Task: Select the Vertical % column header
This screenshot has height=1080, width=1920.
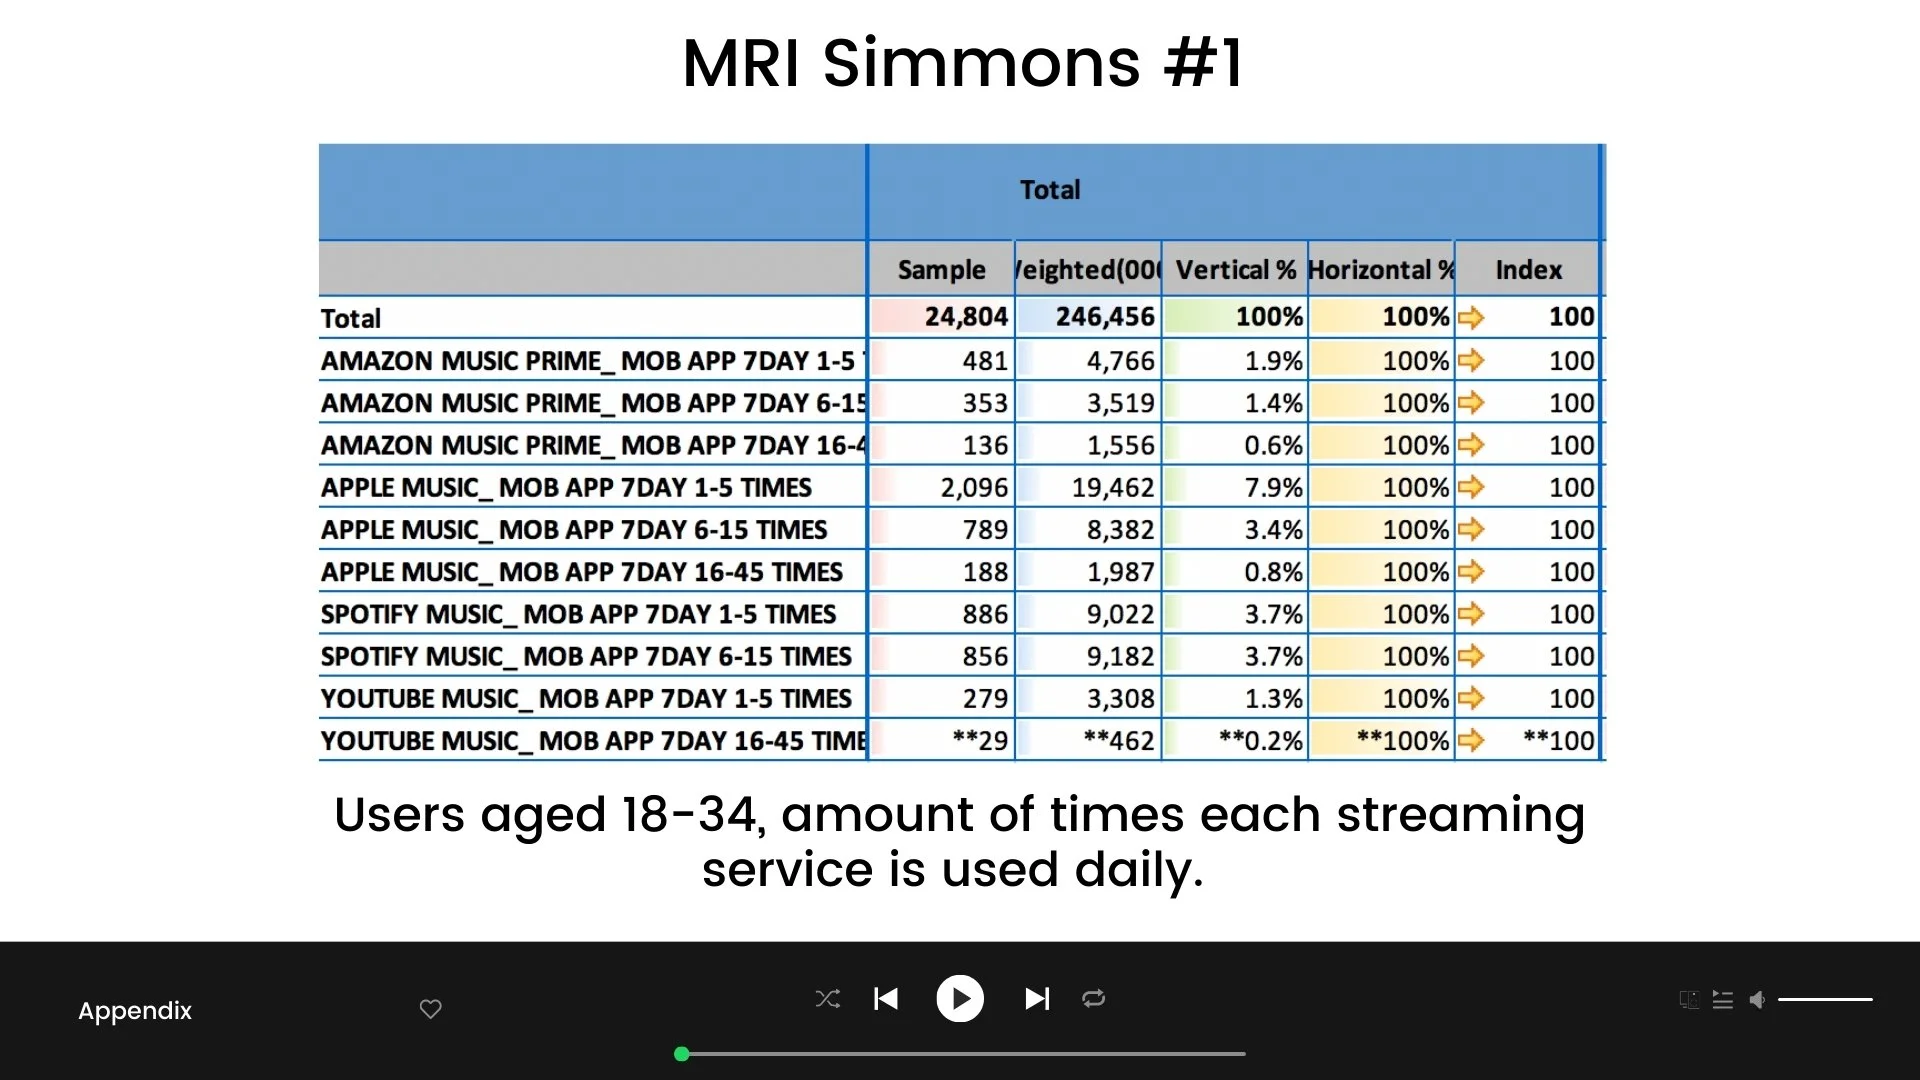Action: tap(1235, 270)
